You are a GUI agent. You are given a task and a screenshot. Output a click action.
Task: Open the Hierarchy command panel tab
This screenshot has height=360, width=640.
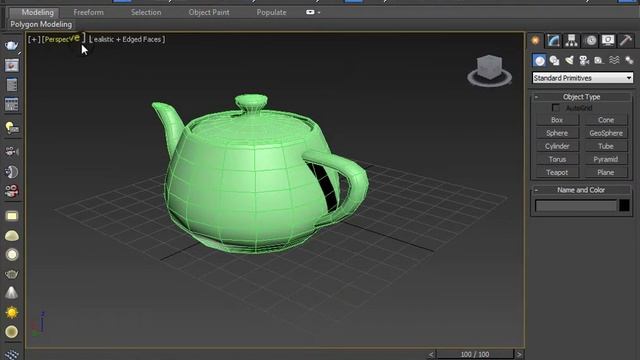571,40
